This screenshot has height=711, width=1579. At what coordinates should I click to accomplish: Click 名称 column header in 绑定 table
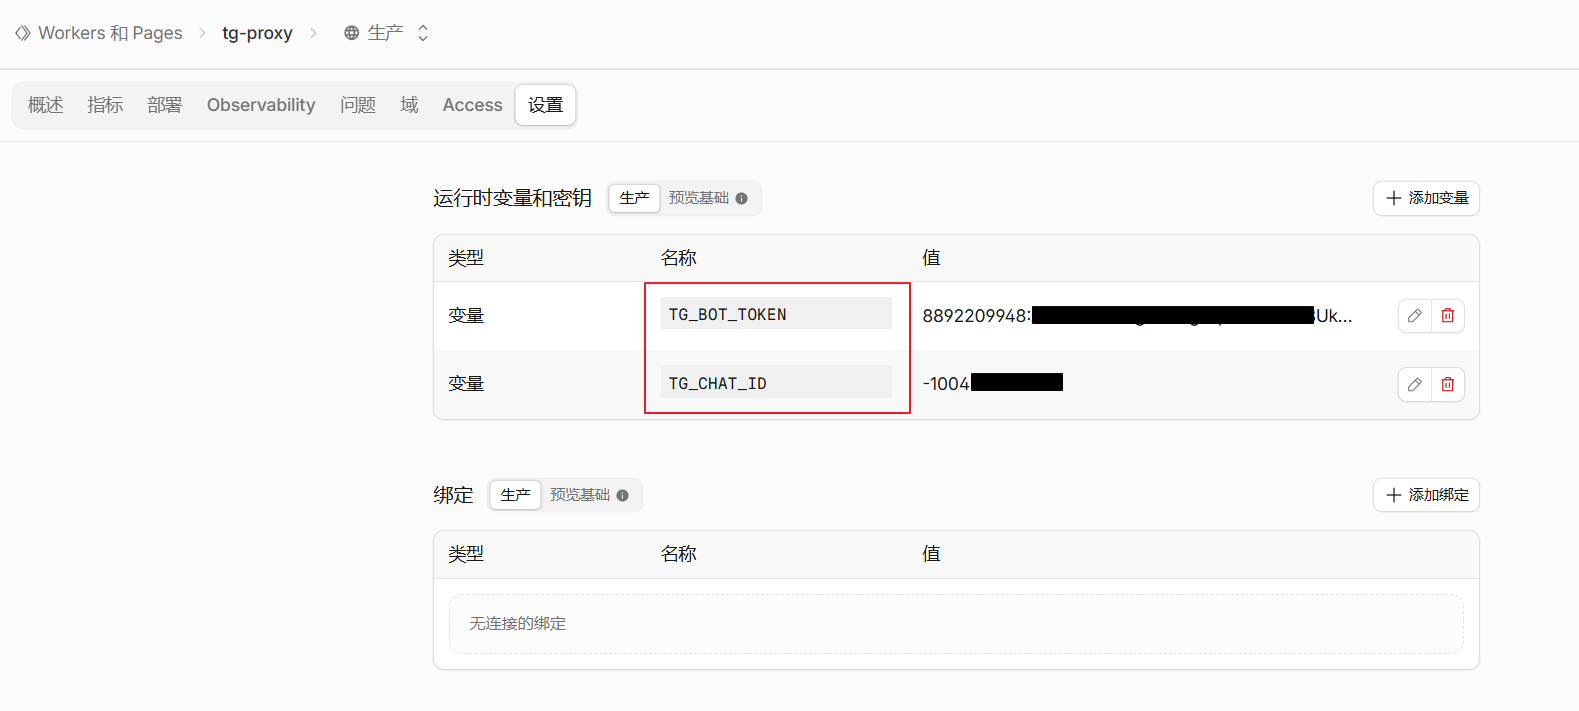tap(678, 554)
